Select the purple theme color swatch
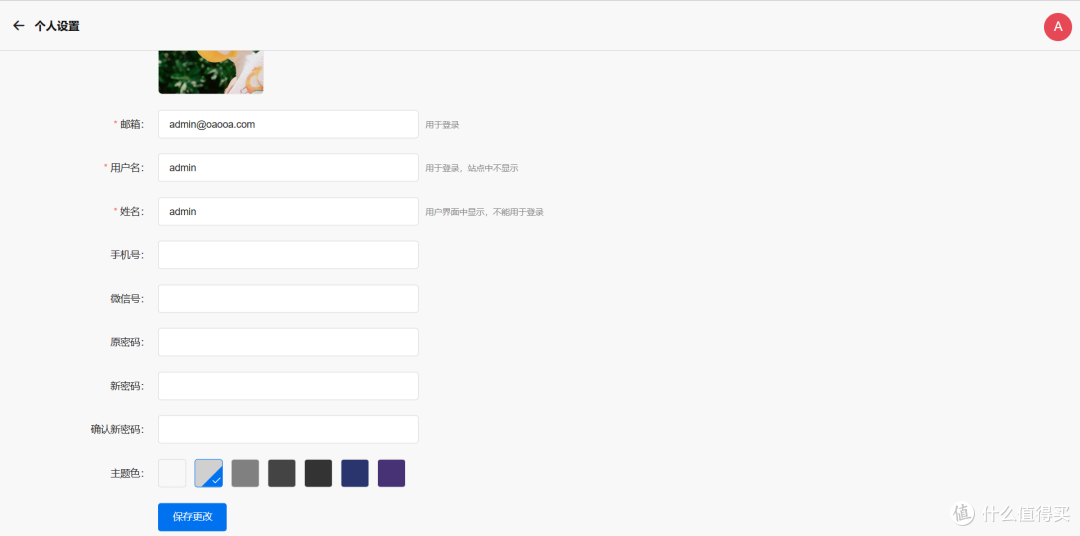 coord(391,473)
